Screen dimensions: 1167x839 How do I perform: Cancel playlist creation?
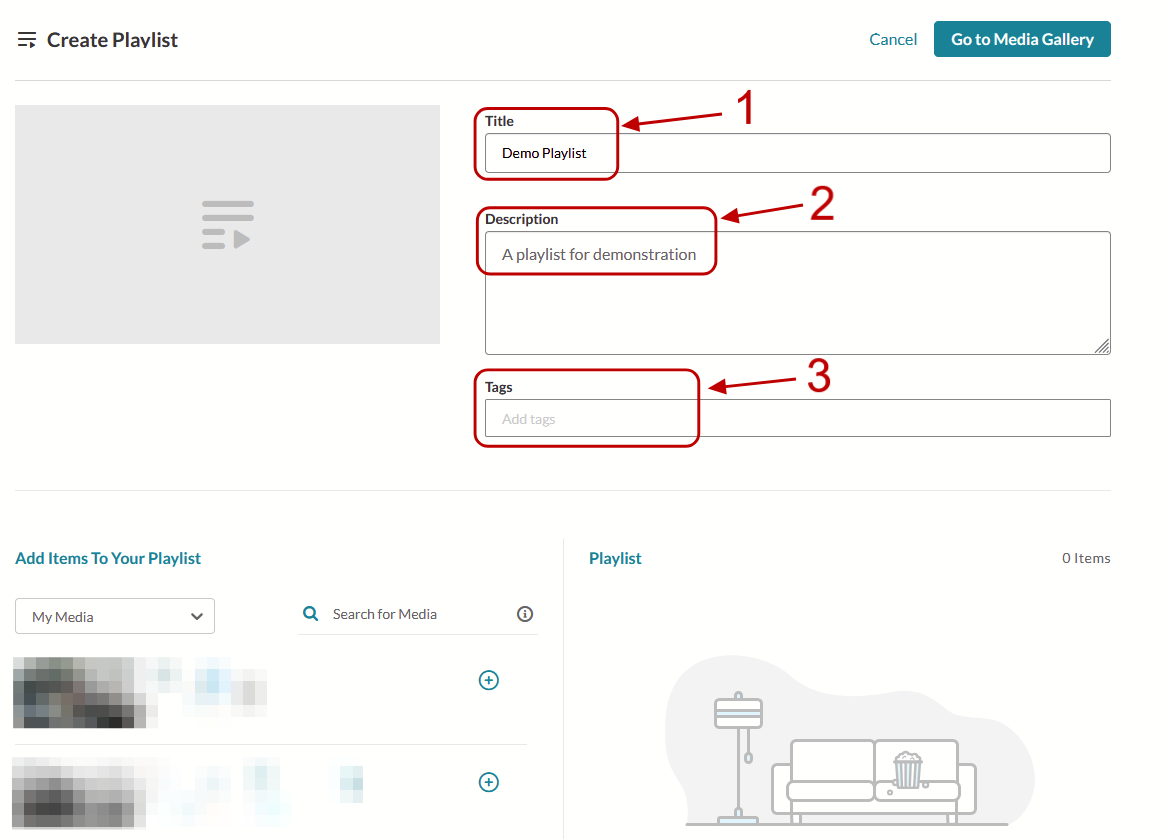click(892, 39)
